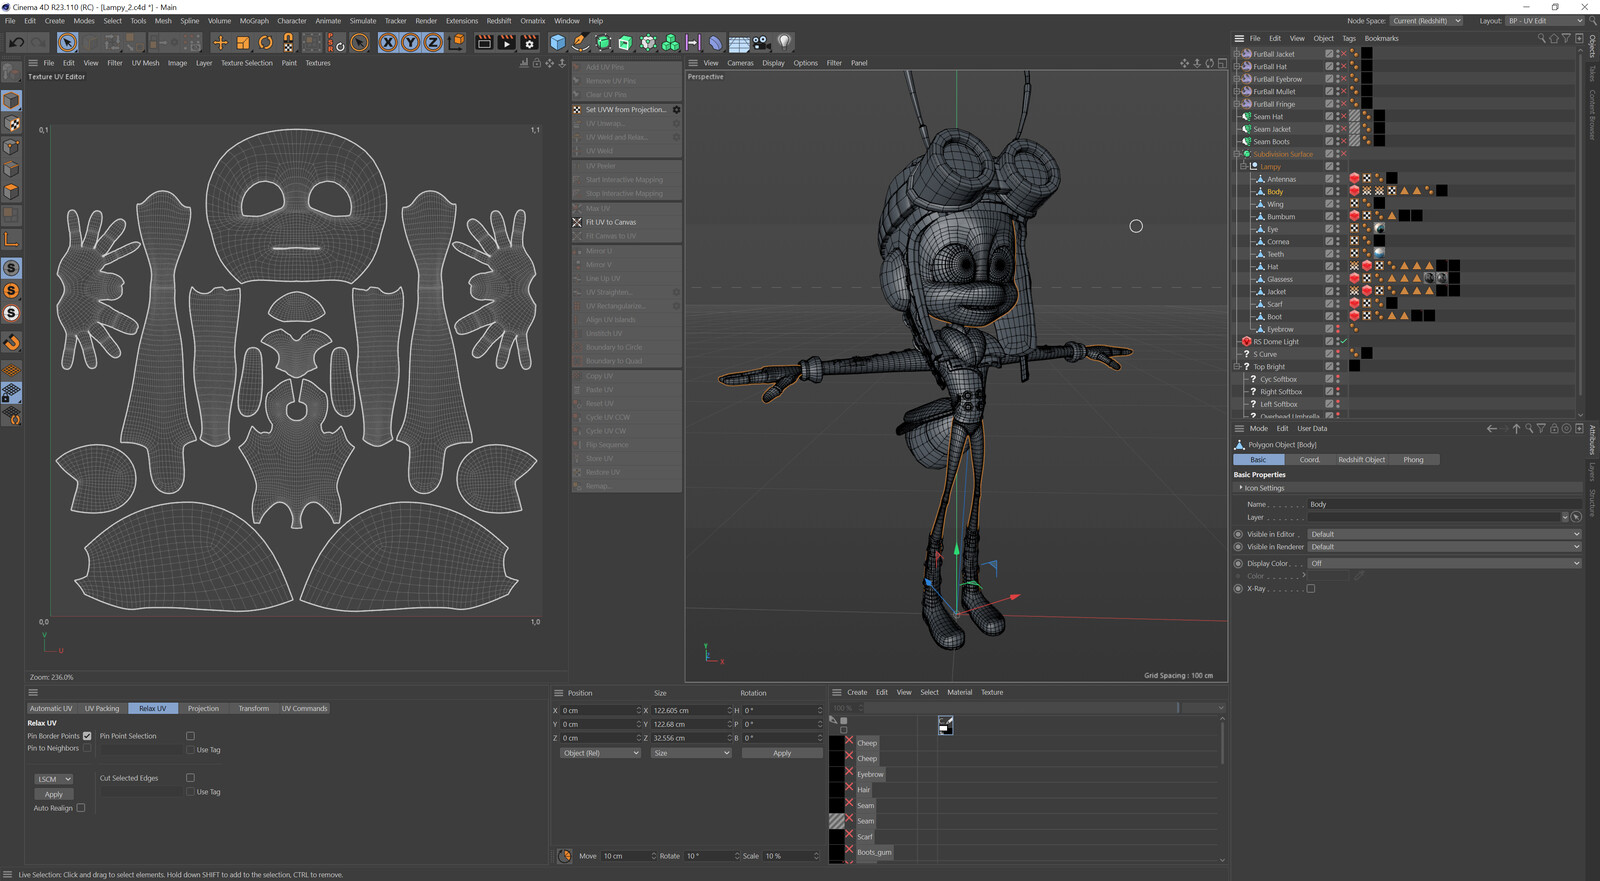
Task: Open Visible in Editor dropdown
Action: coord(1445,534)
